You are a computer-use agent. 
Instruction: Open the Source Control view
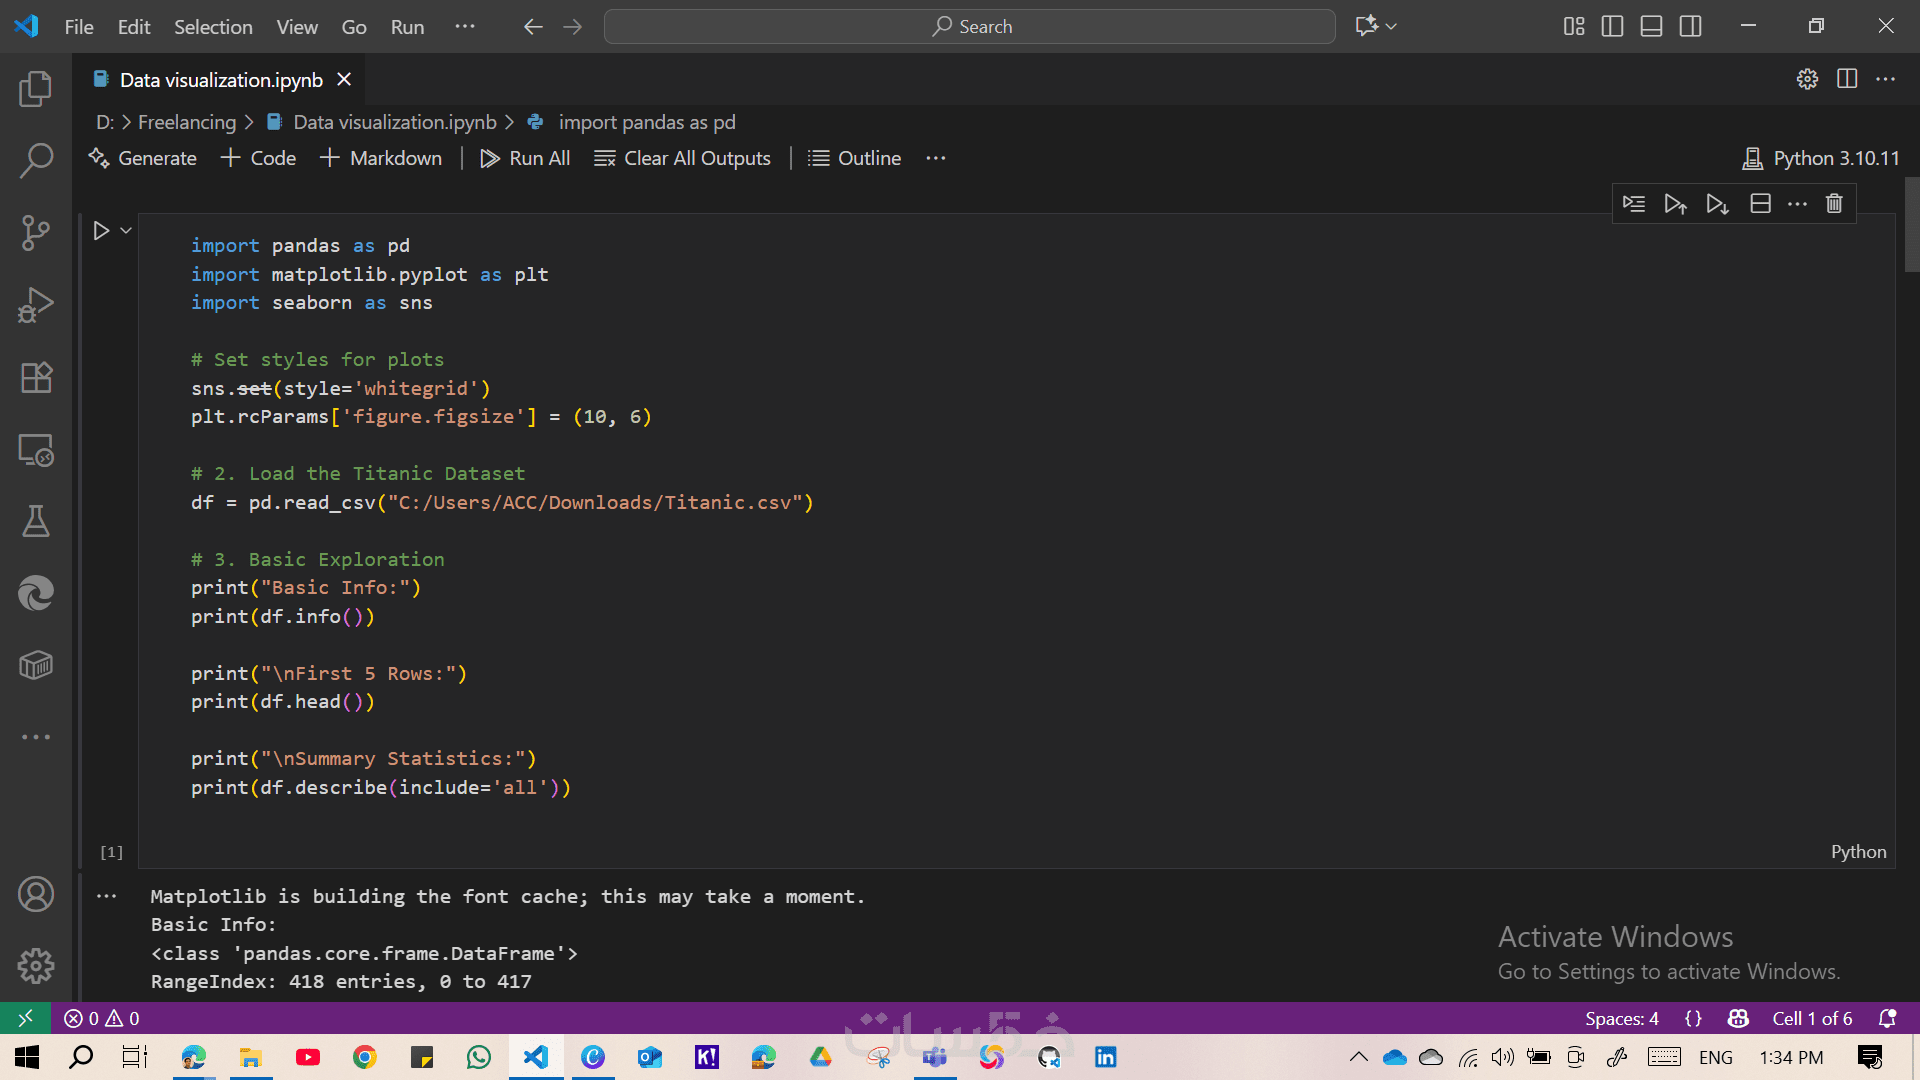(36, 232)
